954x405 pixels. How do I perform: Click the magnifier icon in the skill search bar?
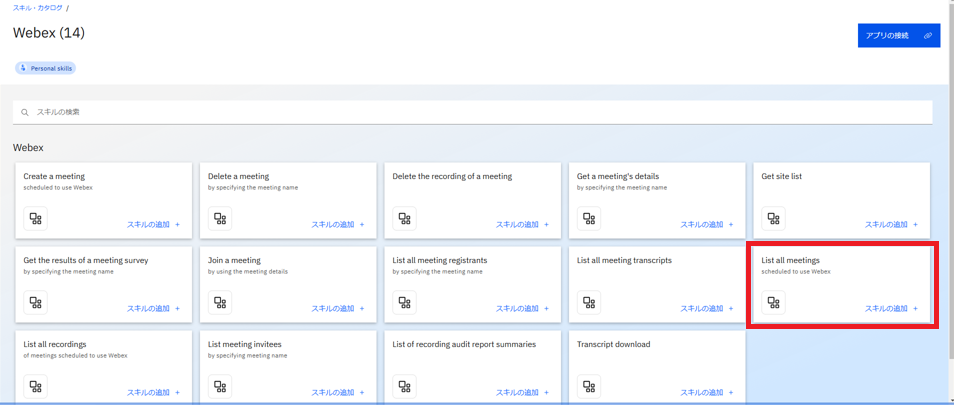[25, 113]
